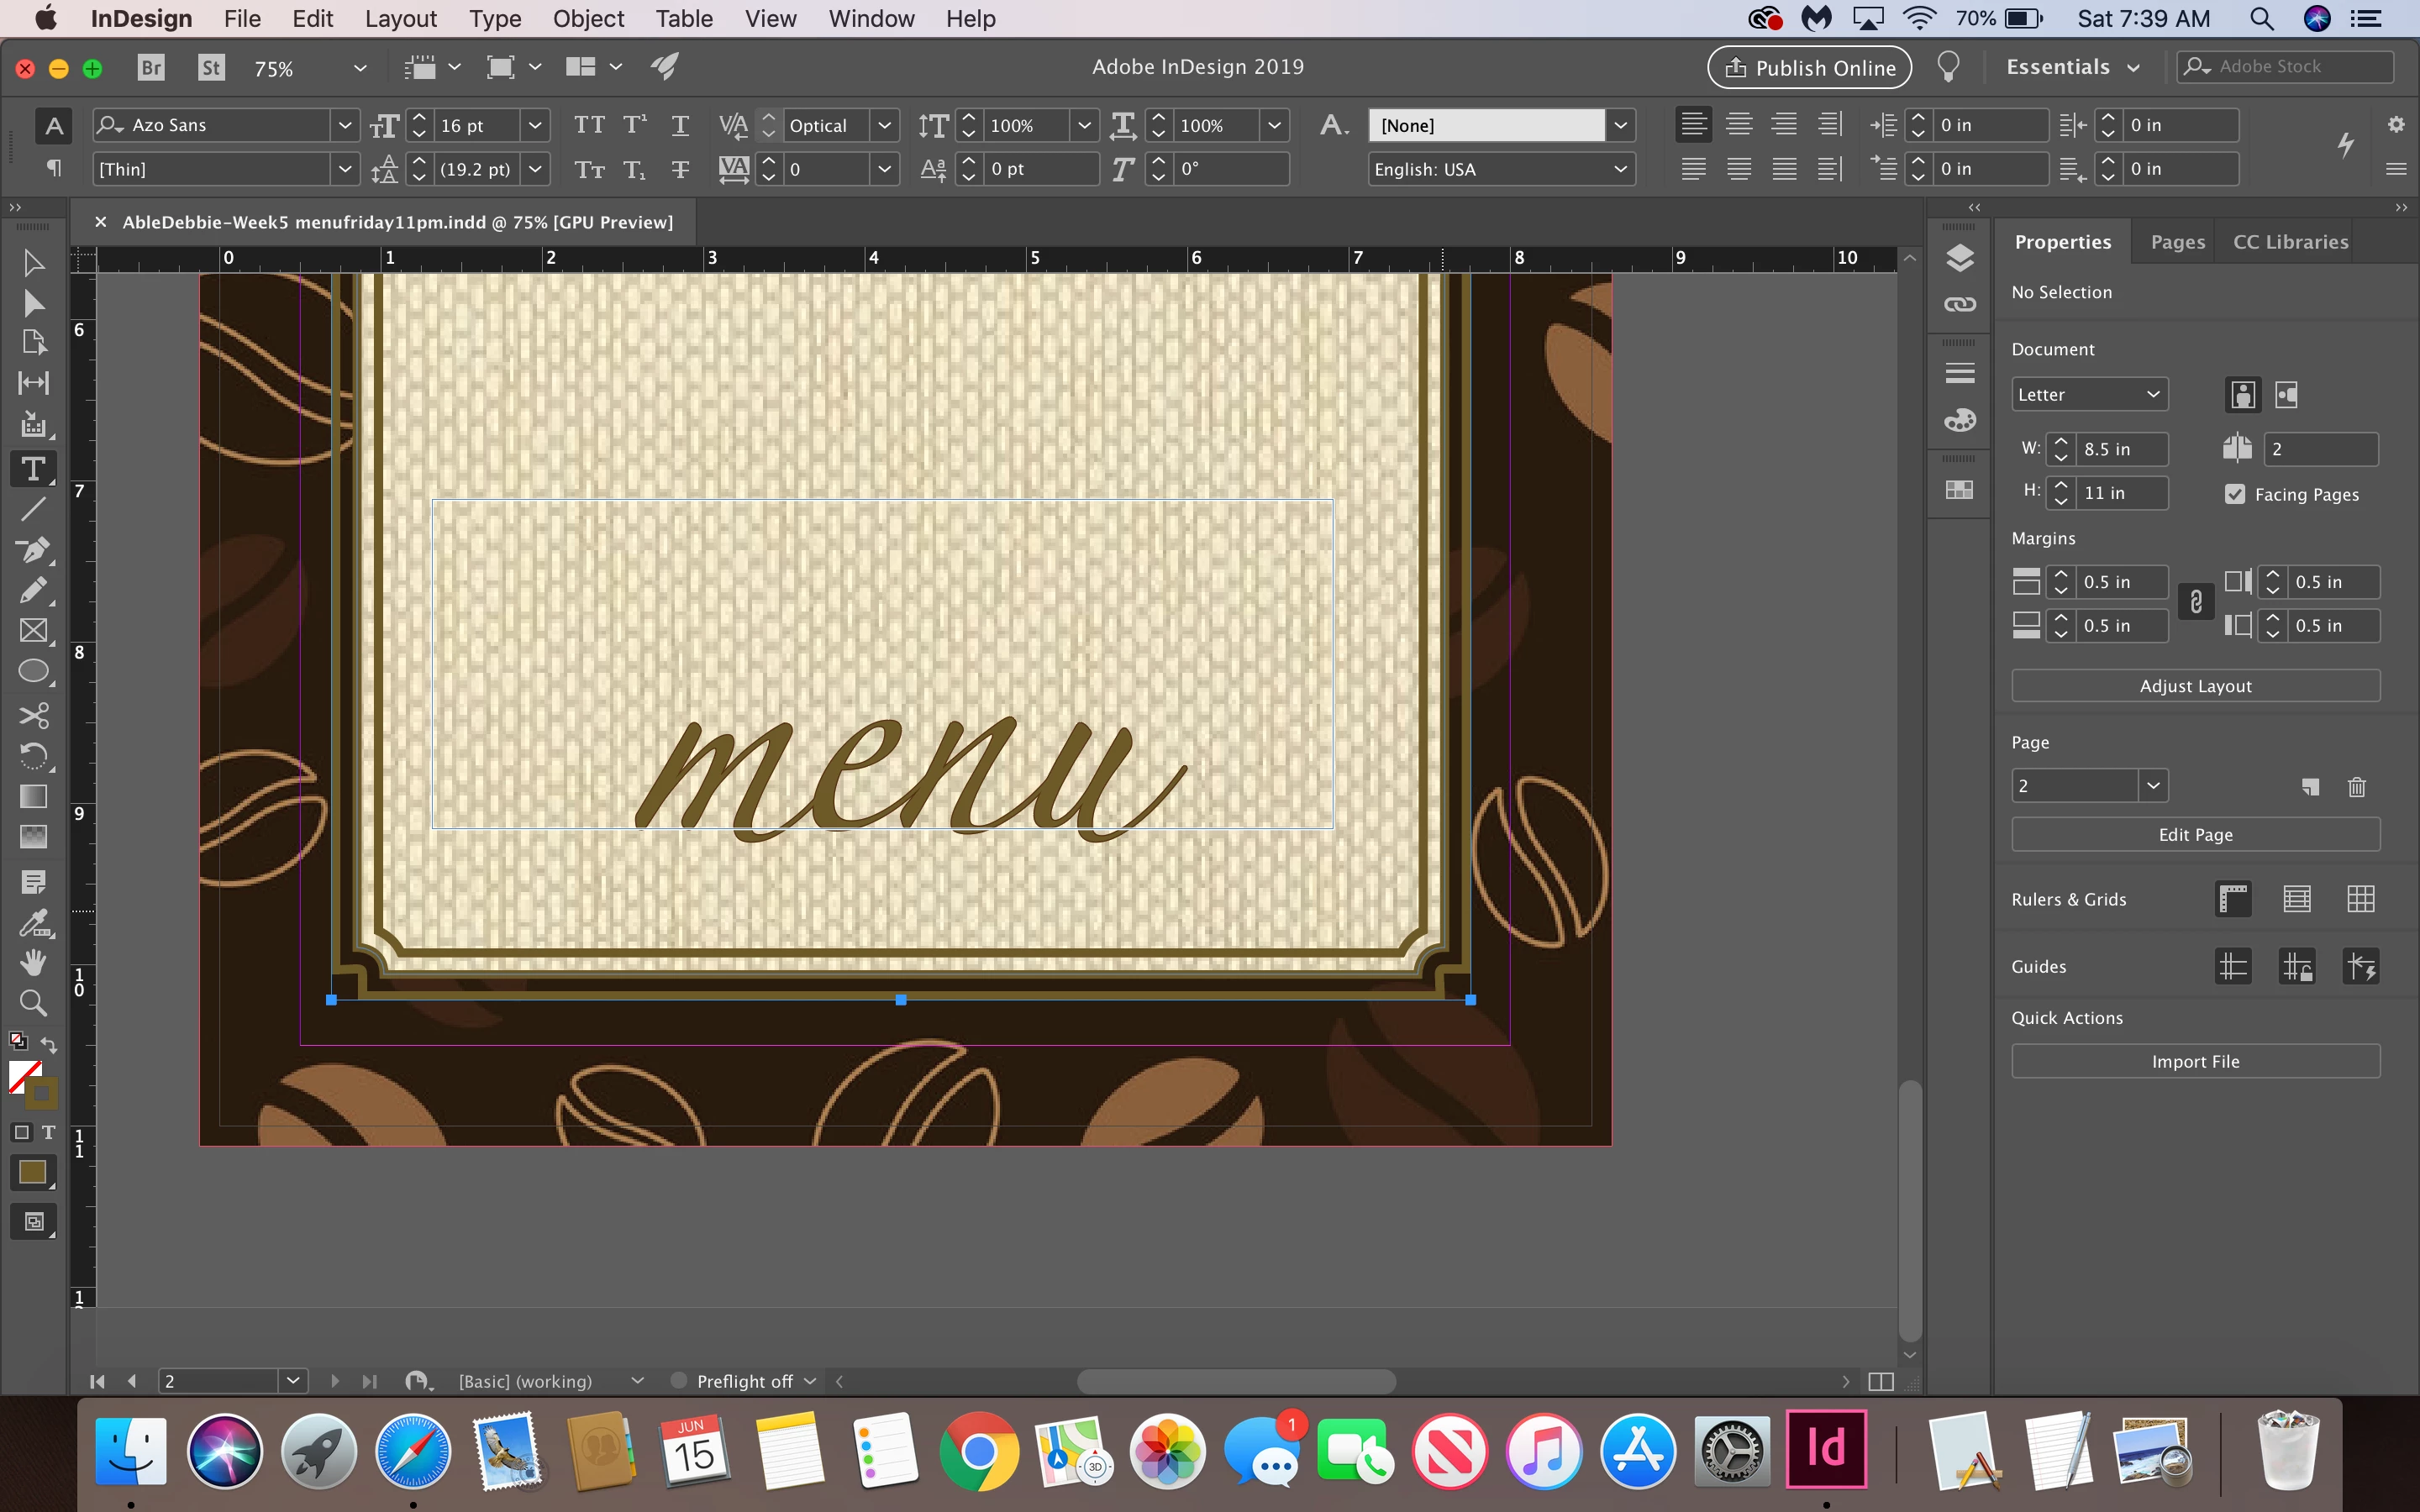The height and width of the screenshot is (1512, 2420).
Task: Select the Pen tool
Action: pos(33,550)
